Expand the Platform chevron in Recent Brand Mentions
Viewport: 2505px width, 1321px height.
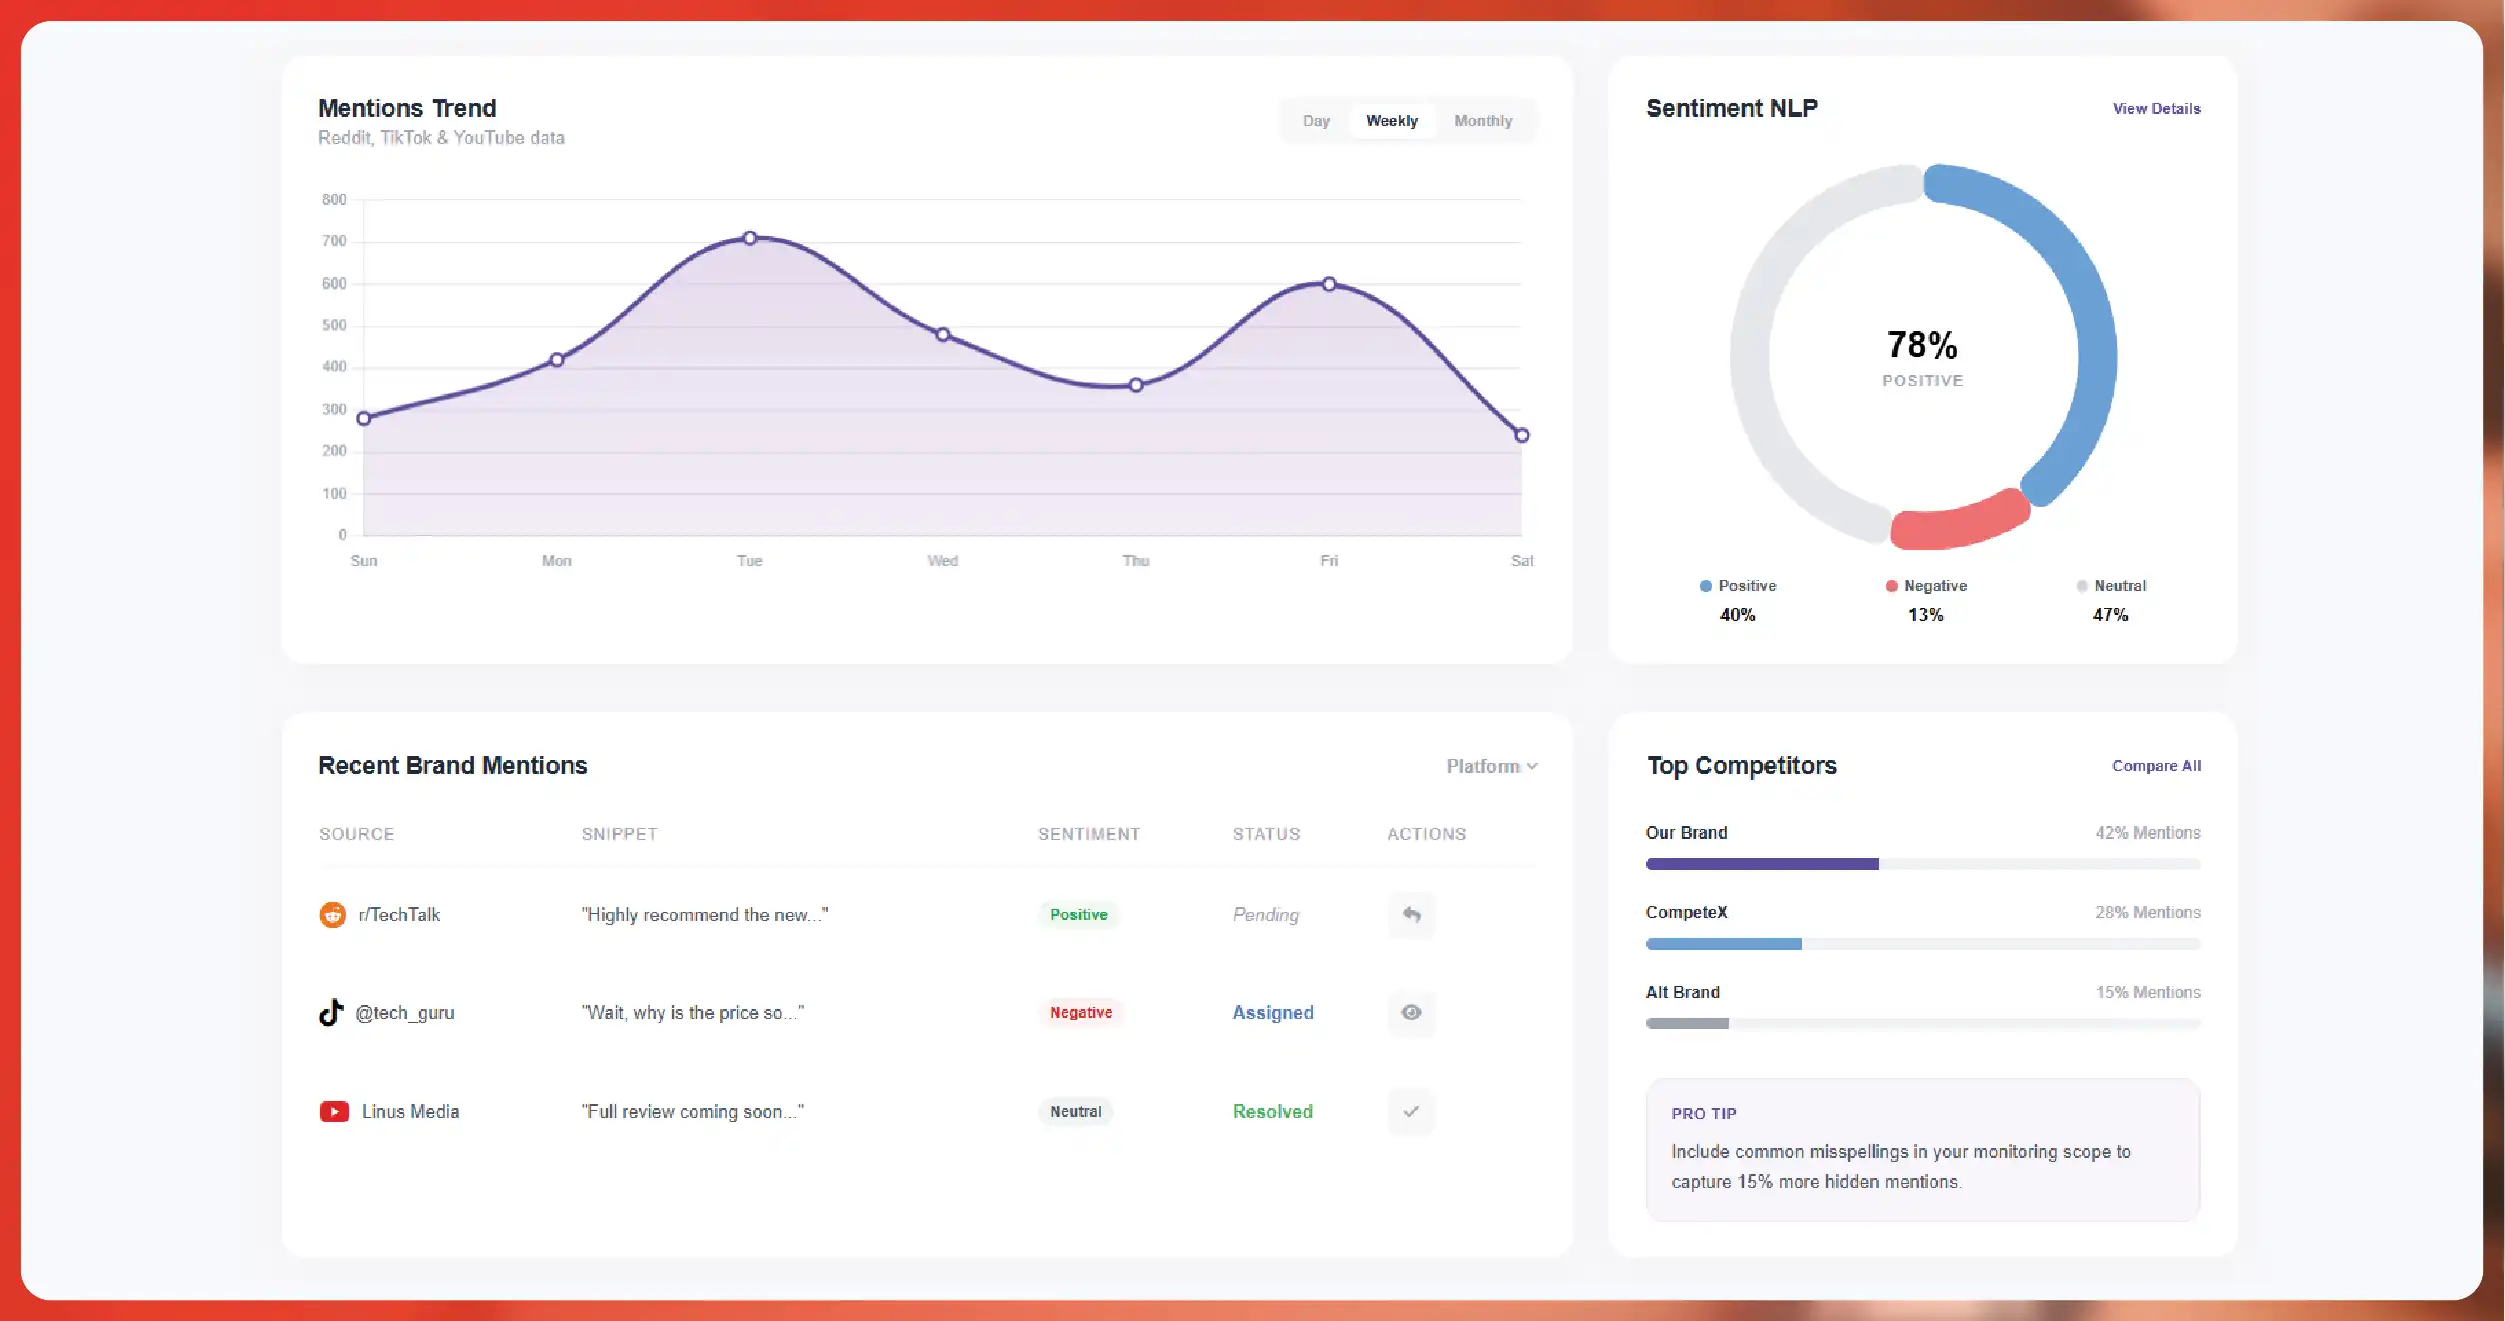click(1532, 765)
